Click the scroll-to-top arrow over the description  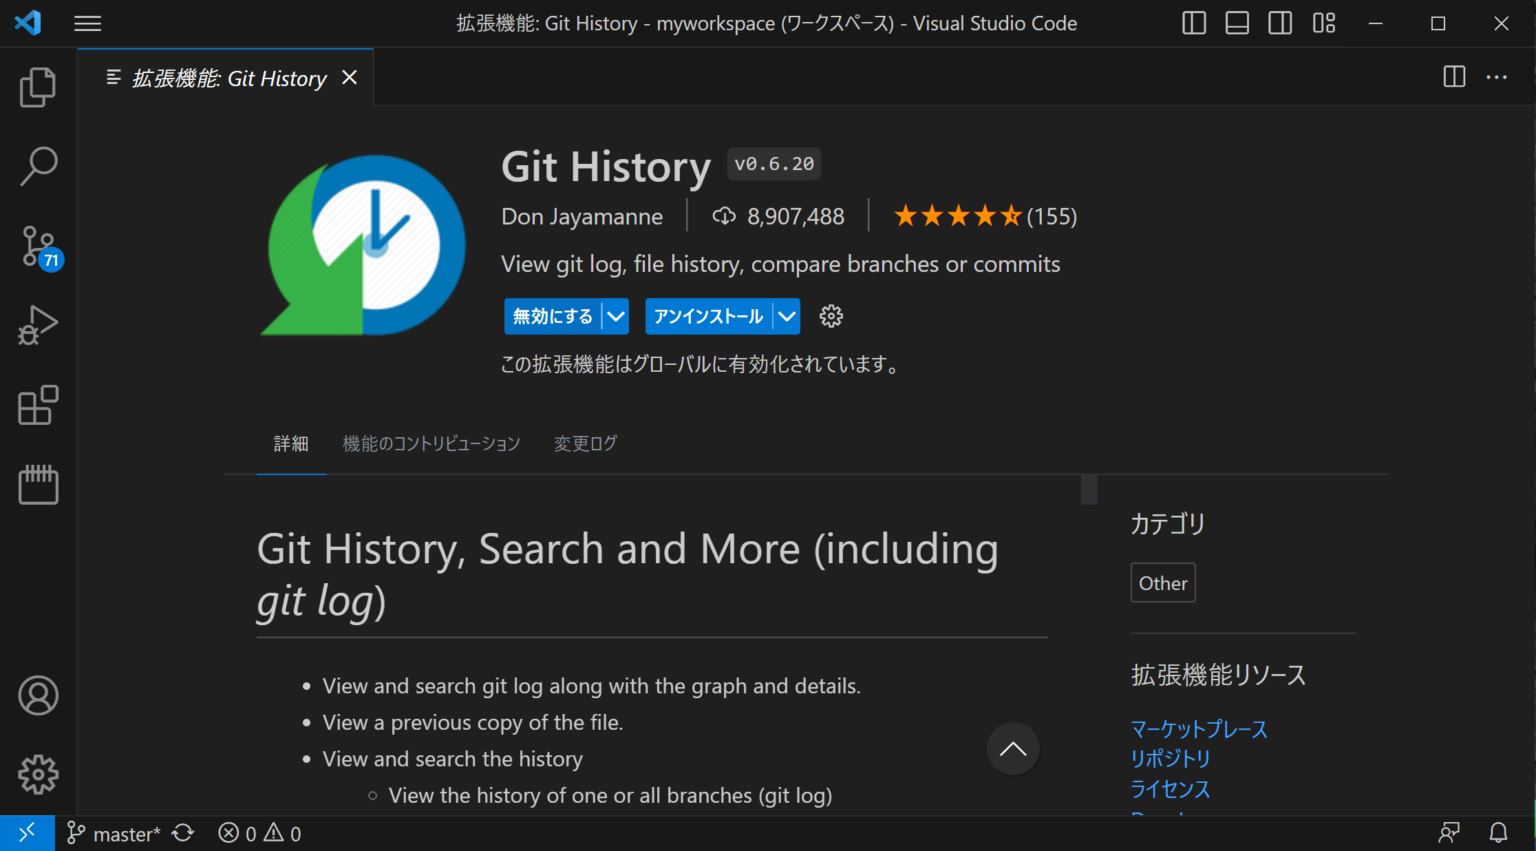[x=1013, y=748]
